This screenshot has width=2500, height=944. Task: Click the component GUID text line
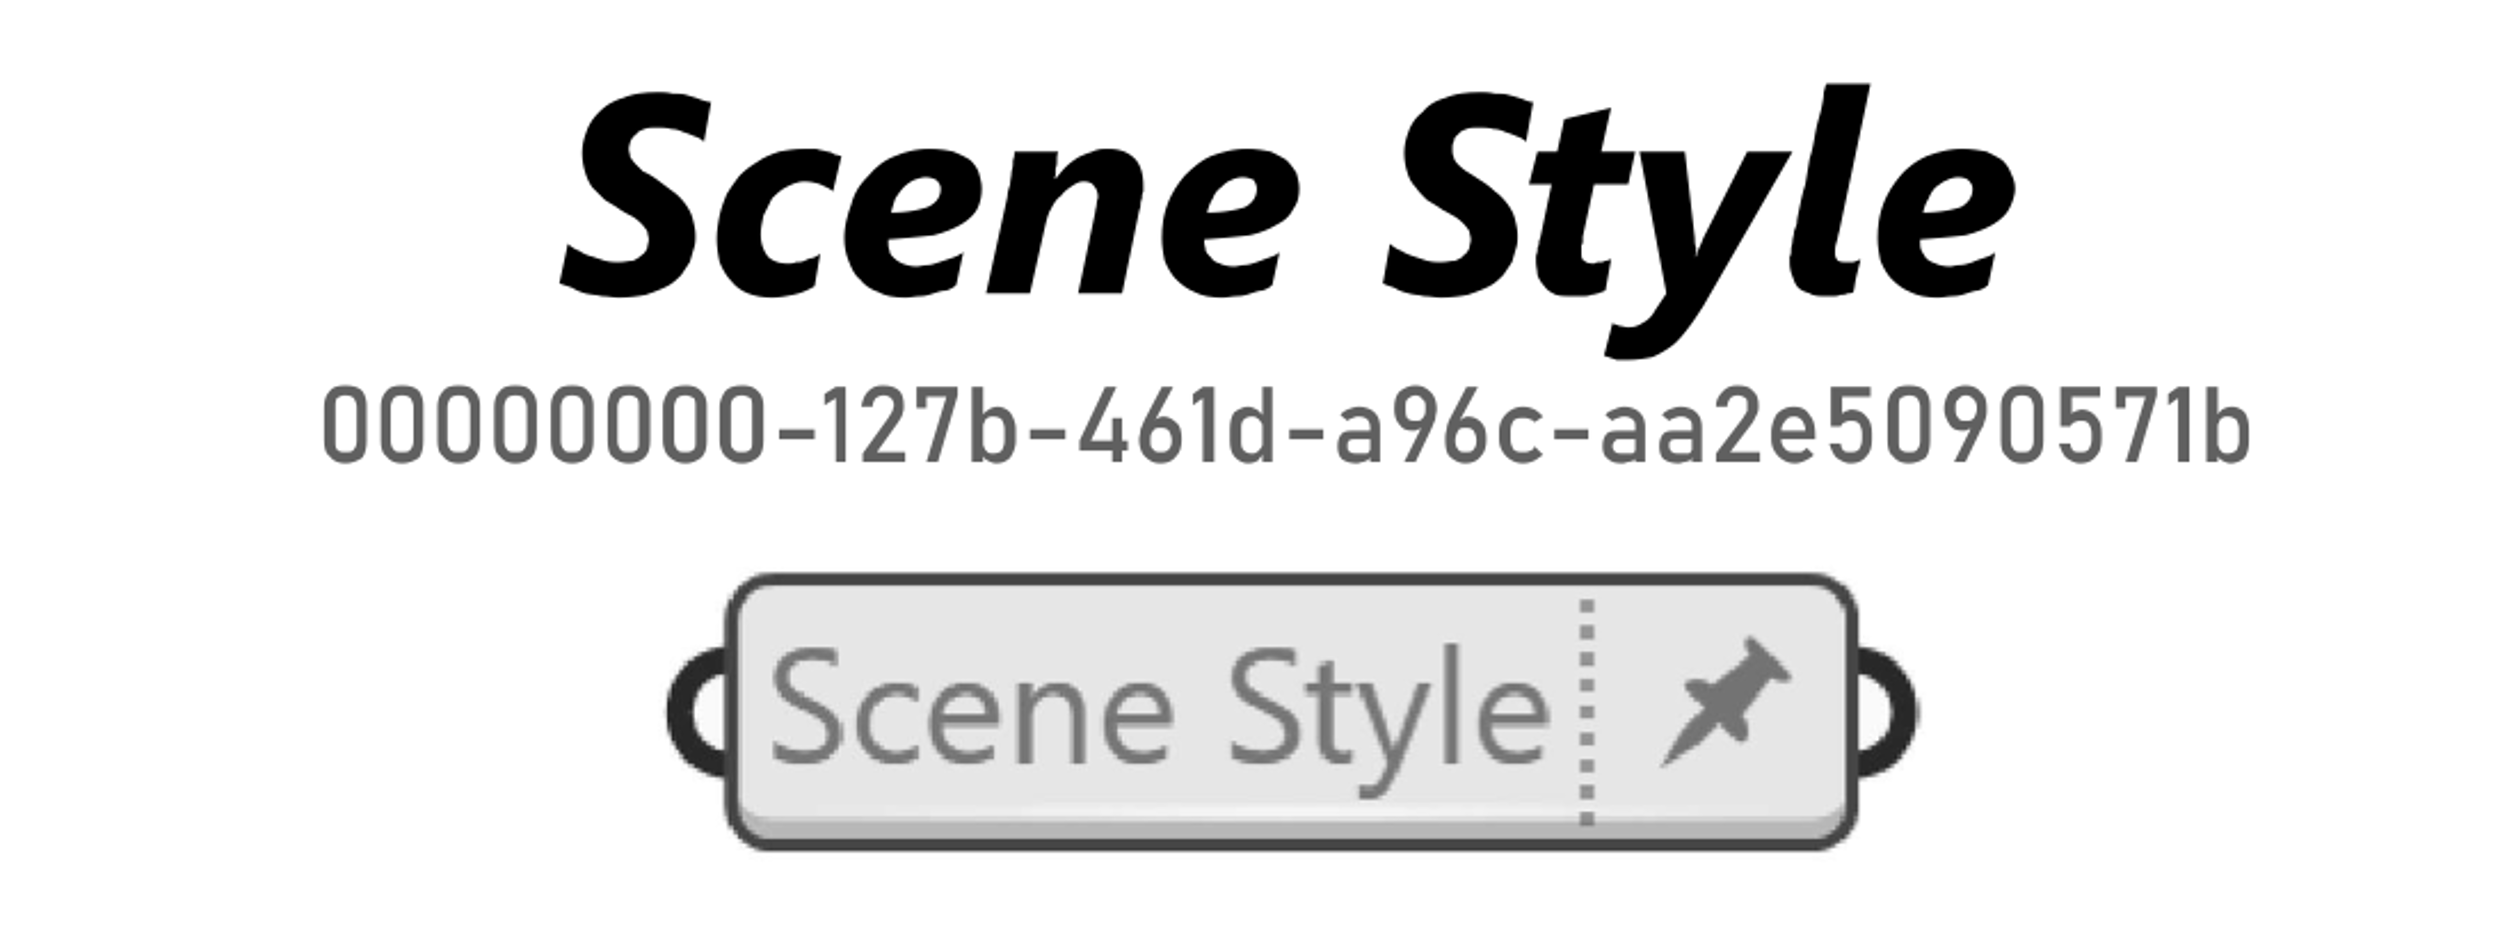pyautogui.click(x=1285, y=426)
